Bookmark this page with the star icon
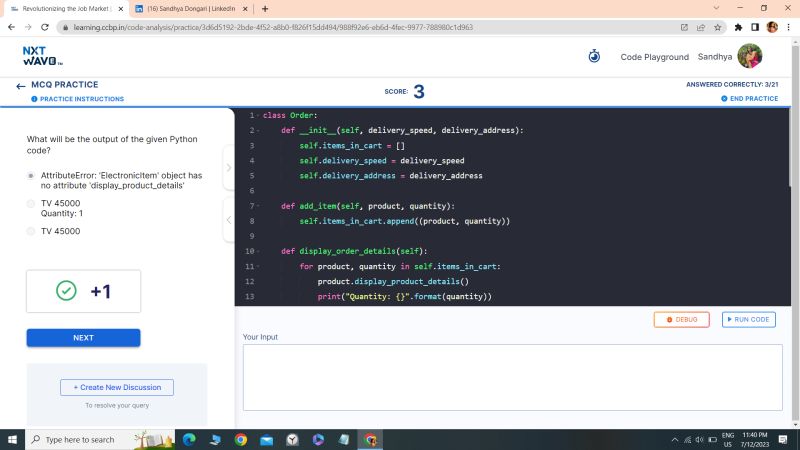 pyautogui.click(x=718, y=27)
